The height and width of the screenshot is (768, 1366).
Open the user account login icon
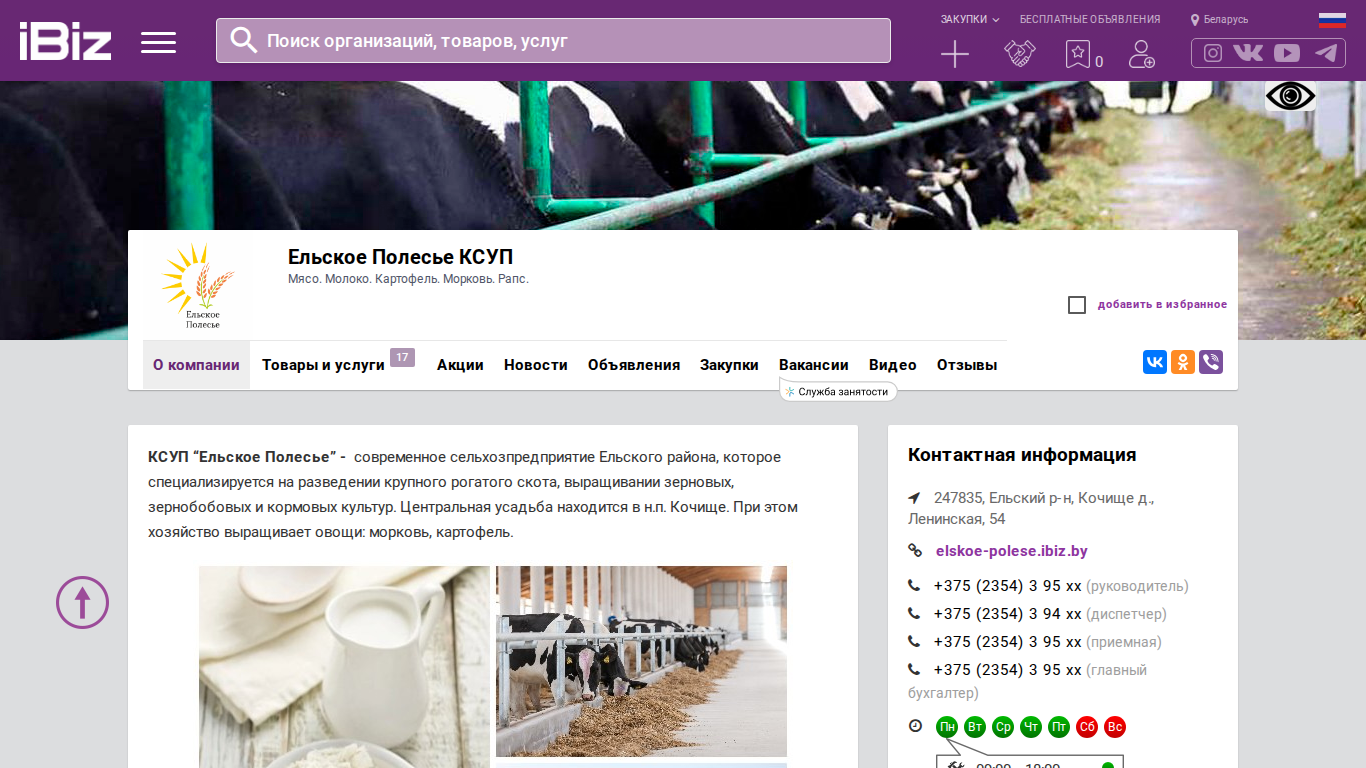click(x=1141, y=54)
